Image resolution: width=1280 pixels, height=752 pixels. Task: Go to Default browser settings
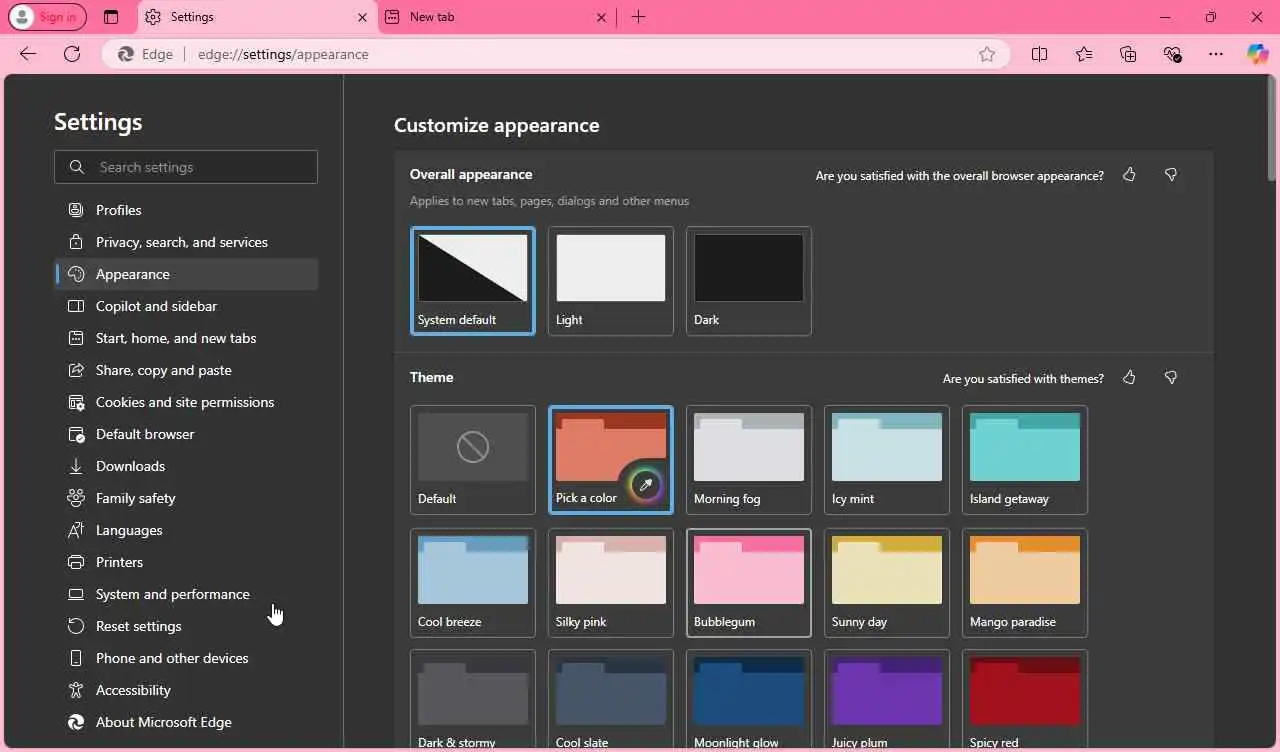click(x=187, y=434)
